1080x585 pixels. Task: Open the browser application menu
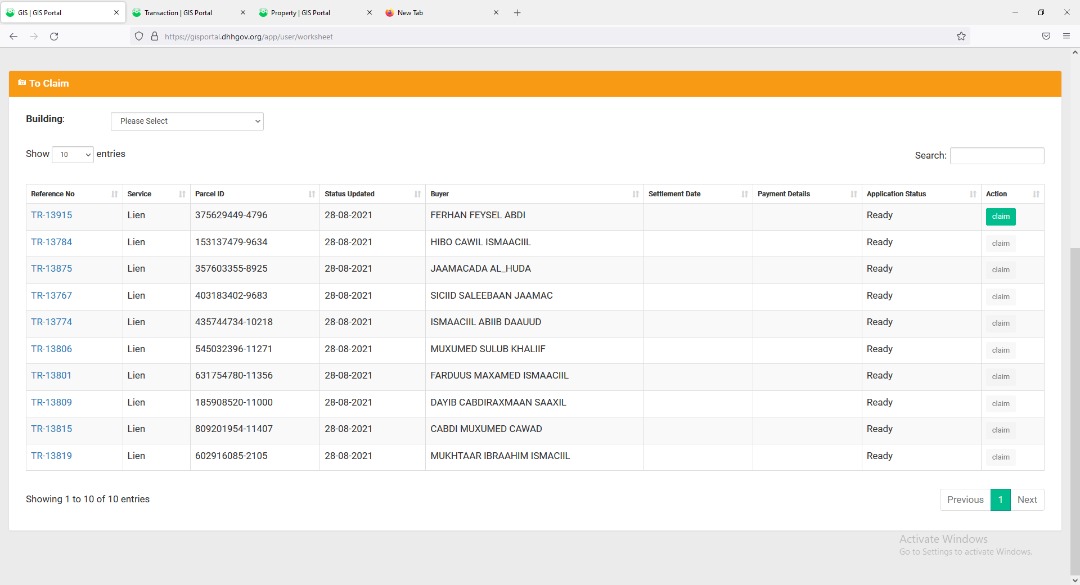1066,37
